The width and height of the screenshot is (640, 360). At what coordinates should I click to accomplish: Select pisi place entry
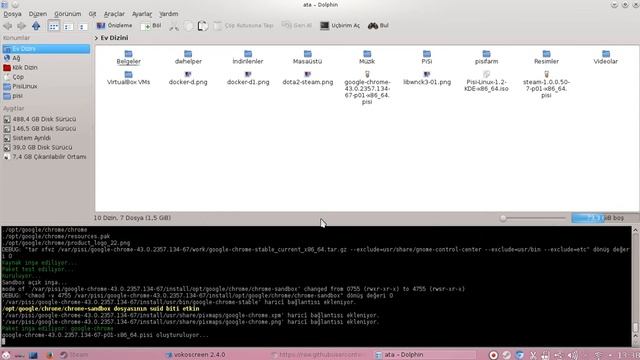pyautogui.click(x=46, y=96)
